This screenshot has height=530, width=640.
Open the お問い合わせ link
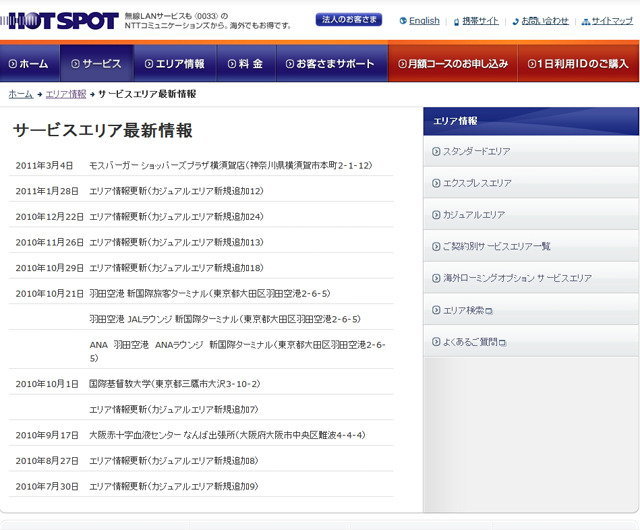click(545, 21)
